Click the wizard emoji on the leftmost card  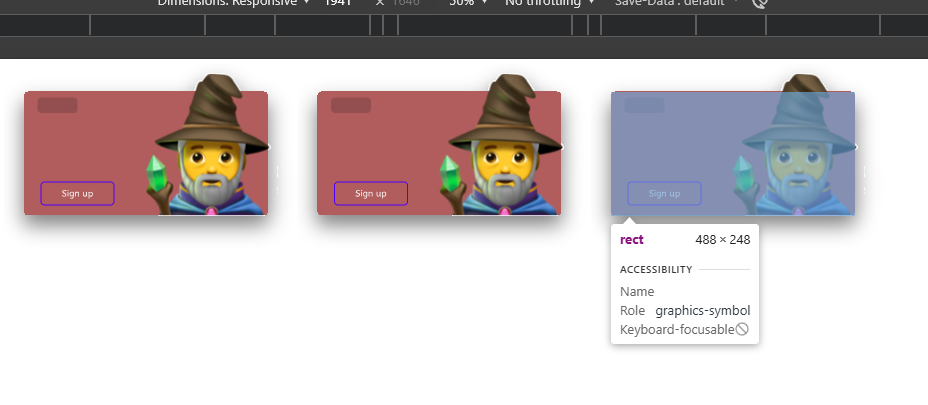click(x=208, y=144)
